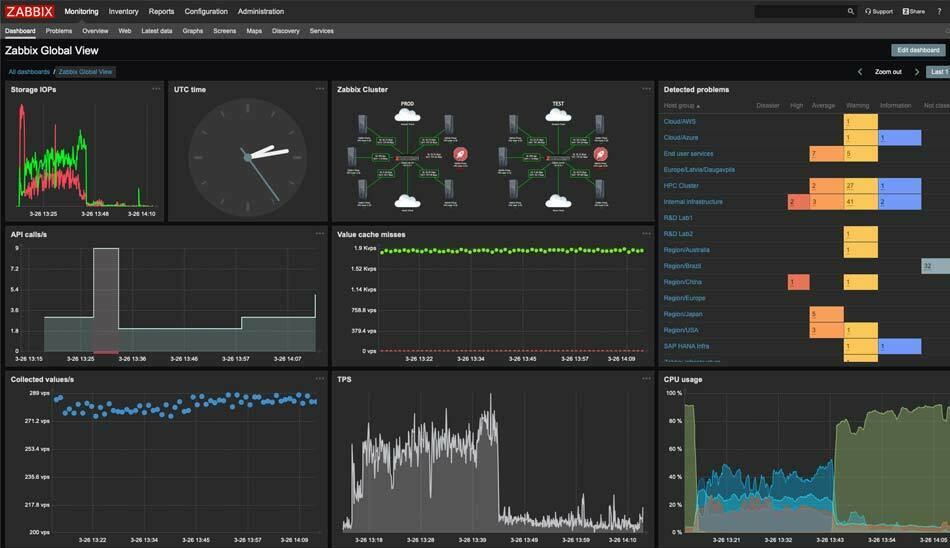This screenshot has width=950, height=548.
Task: Open the Storage IOPs widget actions menu
Action: (156, 89)
